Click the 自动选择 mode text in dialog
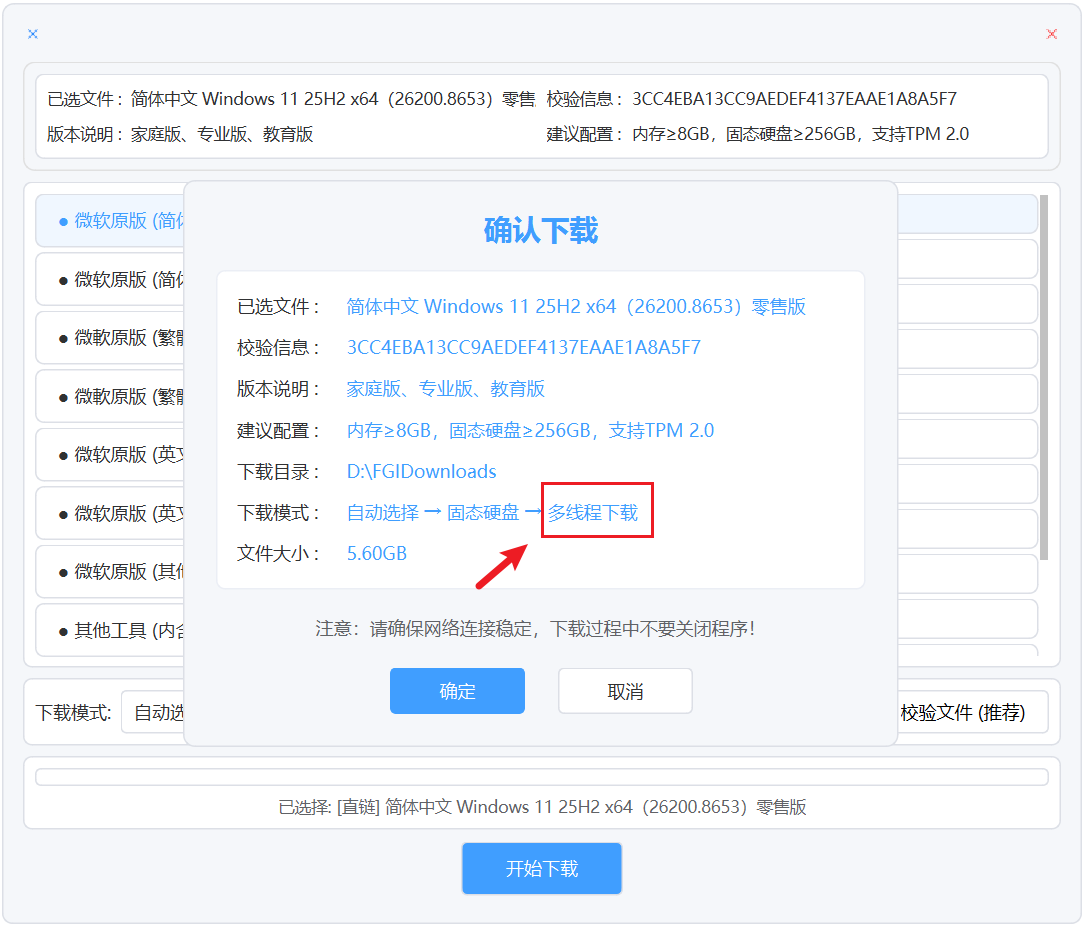Image resolution: width=1083 pixels, height=926 pixels. (383, 512)
